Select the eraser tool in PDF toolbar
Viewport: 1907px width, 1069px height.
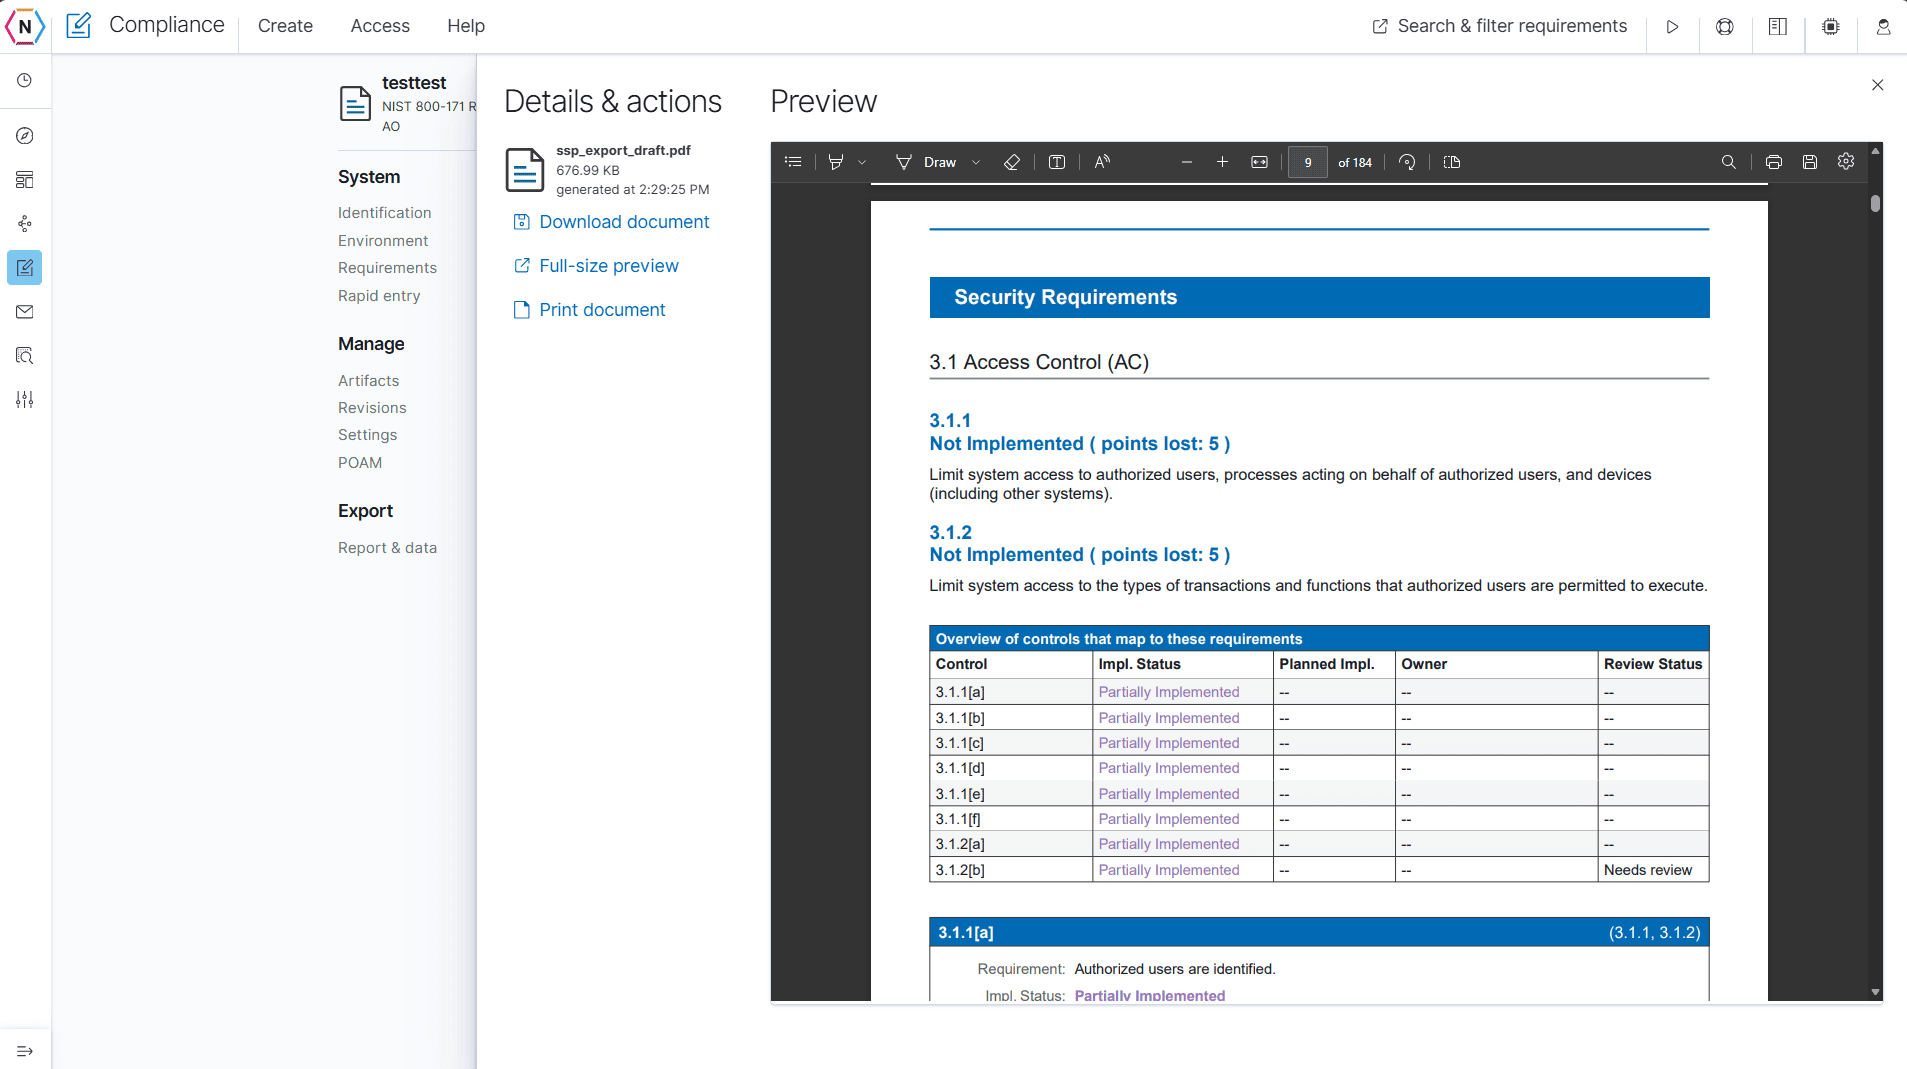1012,162
